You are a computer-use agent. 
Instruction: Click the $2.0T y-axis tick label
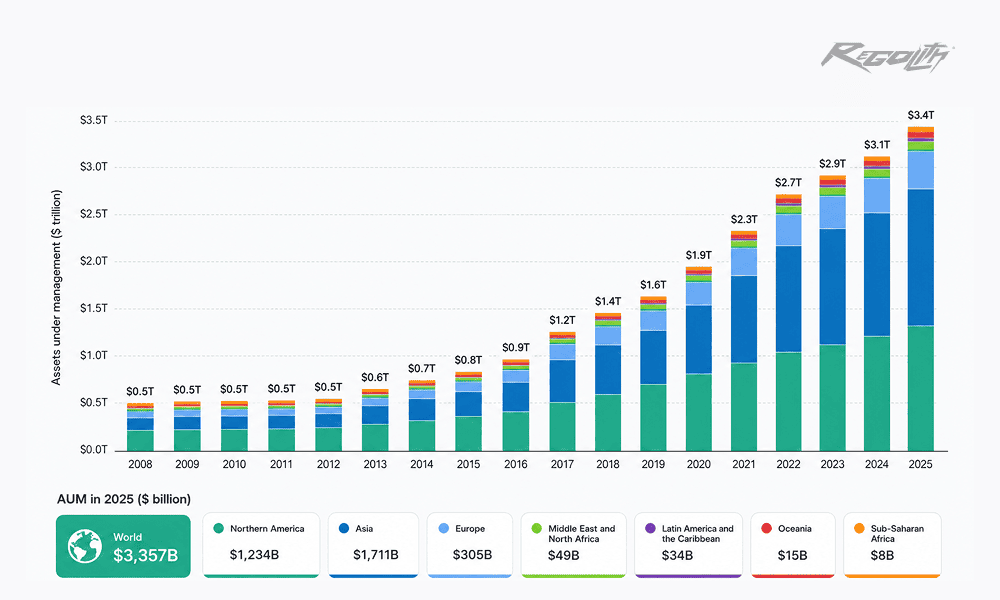94,261
